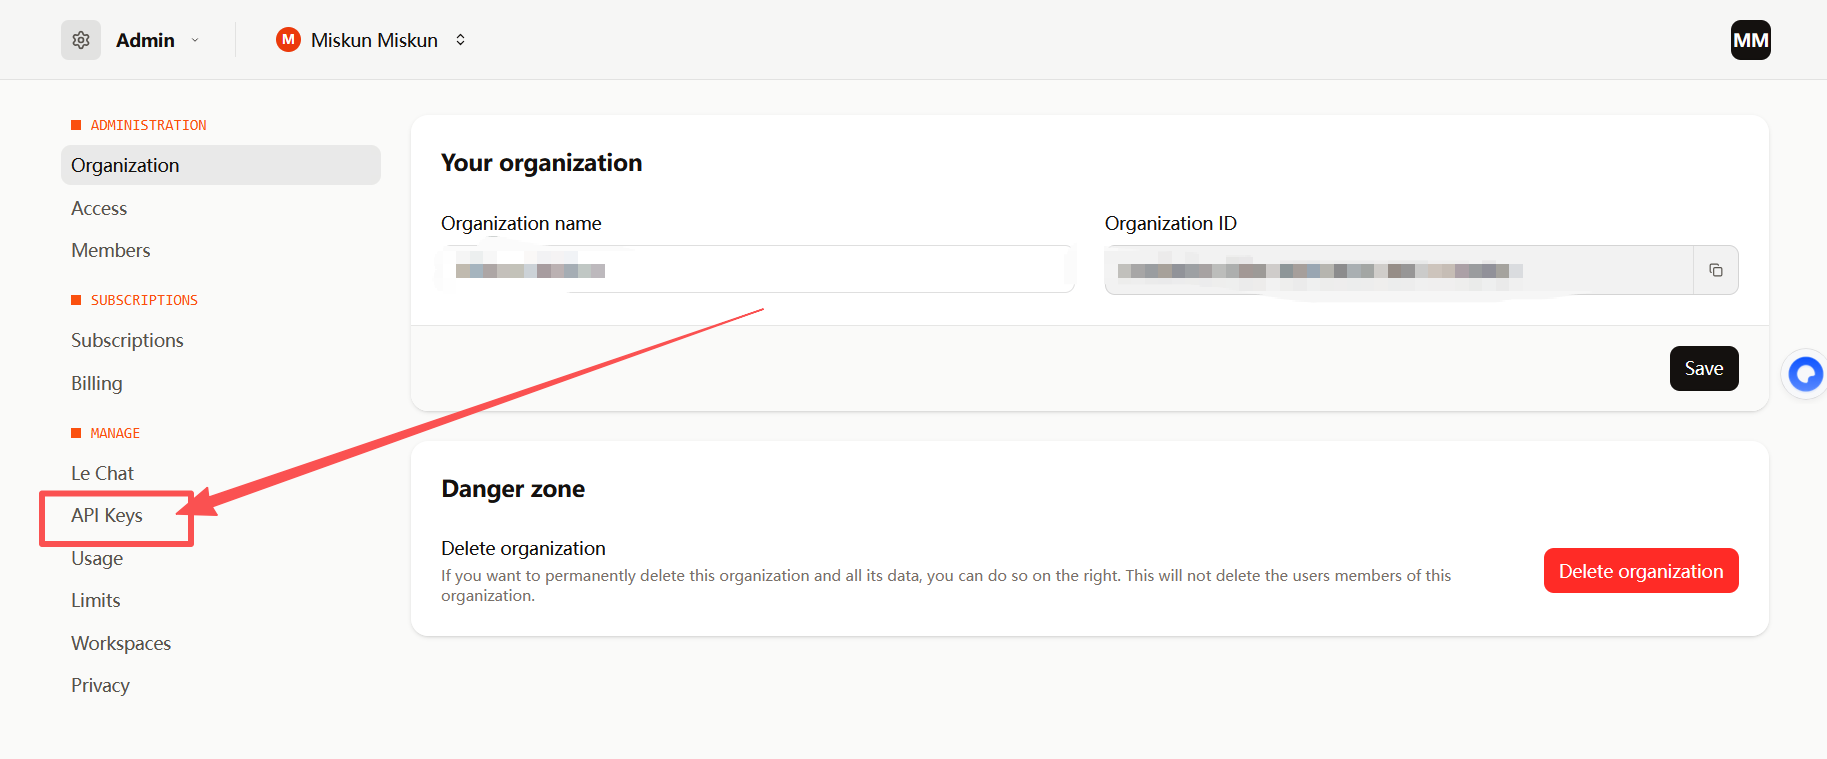
Task: Click the Admin label in header
Action: pyautogui.click(x=145, y=40)
